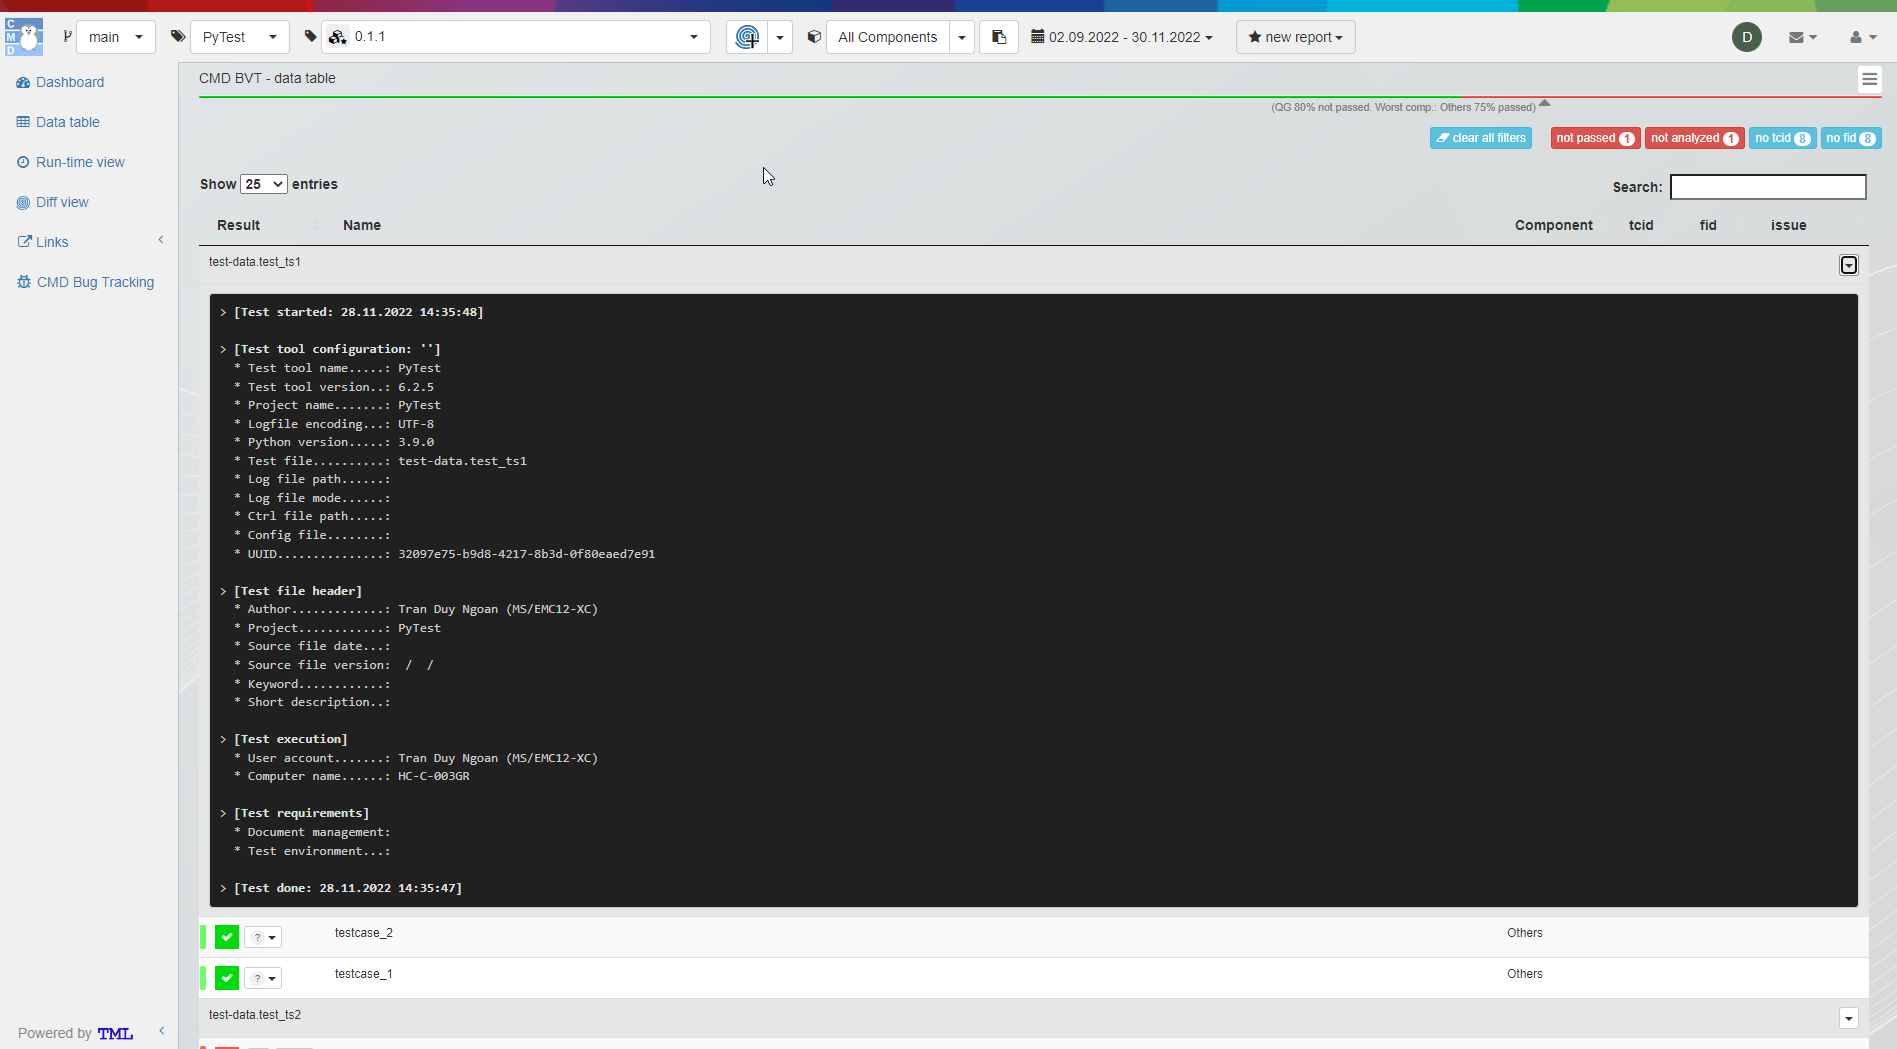
Task: Click the quality gate progress bar
Action: coord(900,99)
